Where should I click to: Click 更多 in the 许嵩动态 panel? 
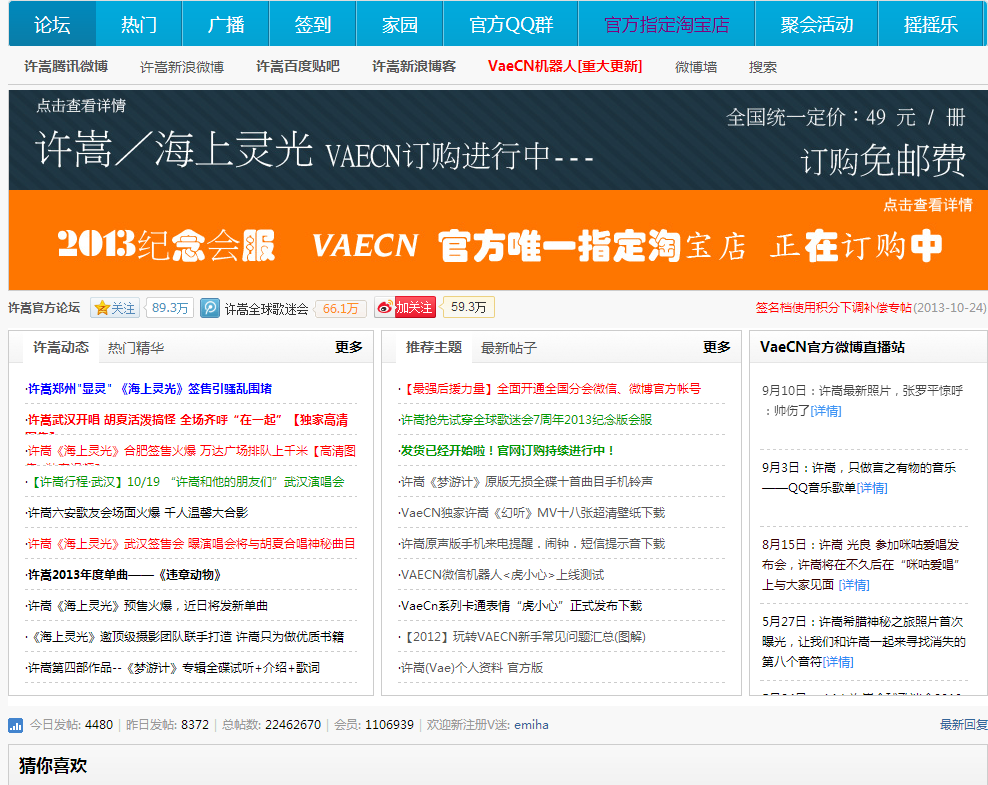[348, 347]
